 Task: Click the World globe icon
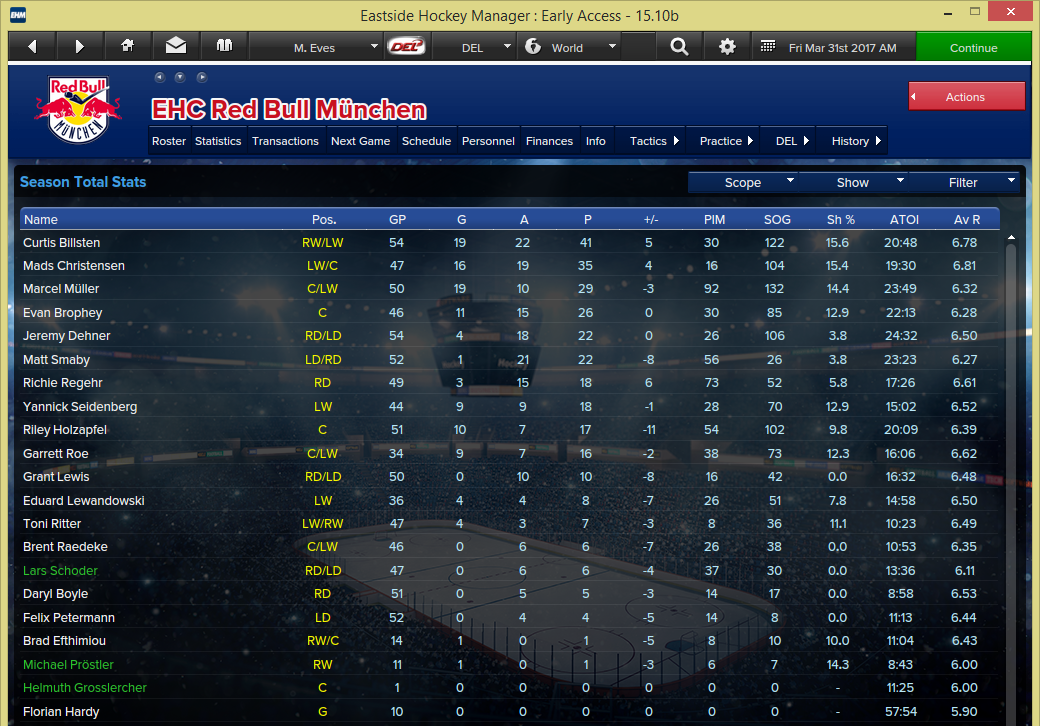[x=533, y=46]
